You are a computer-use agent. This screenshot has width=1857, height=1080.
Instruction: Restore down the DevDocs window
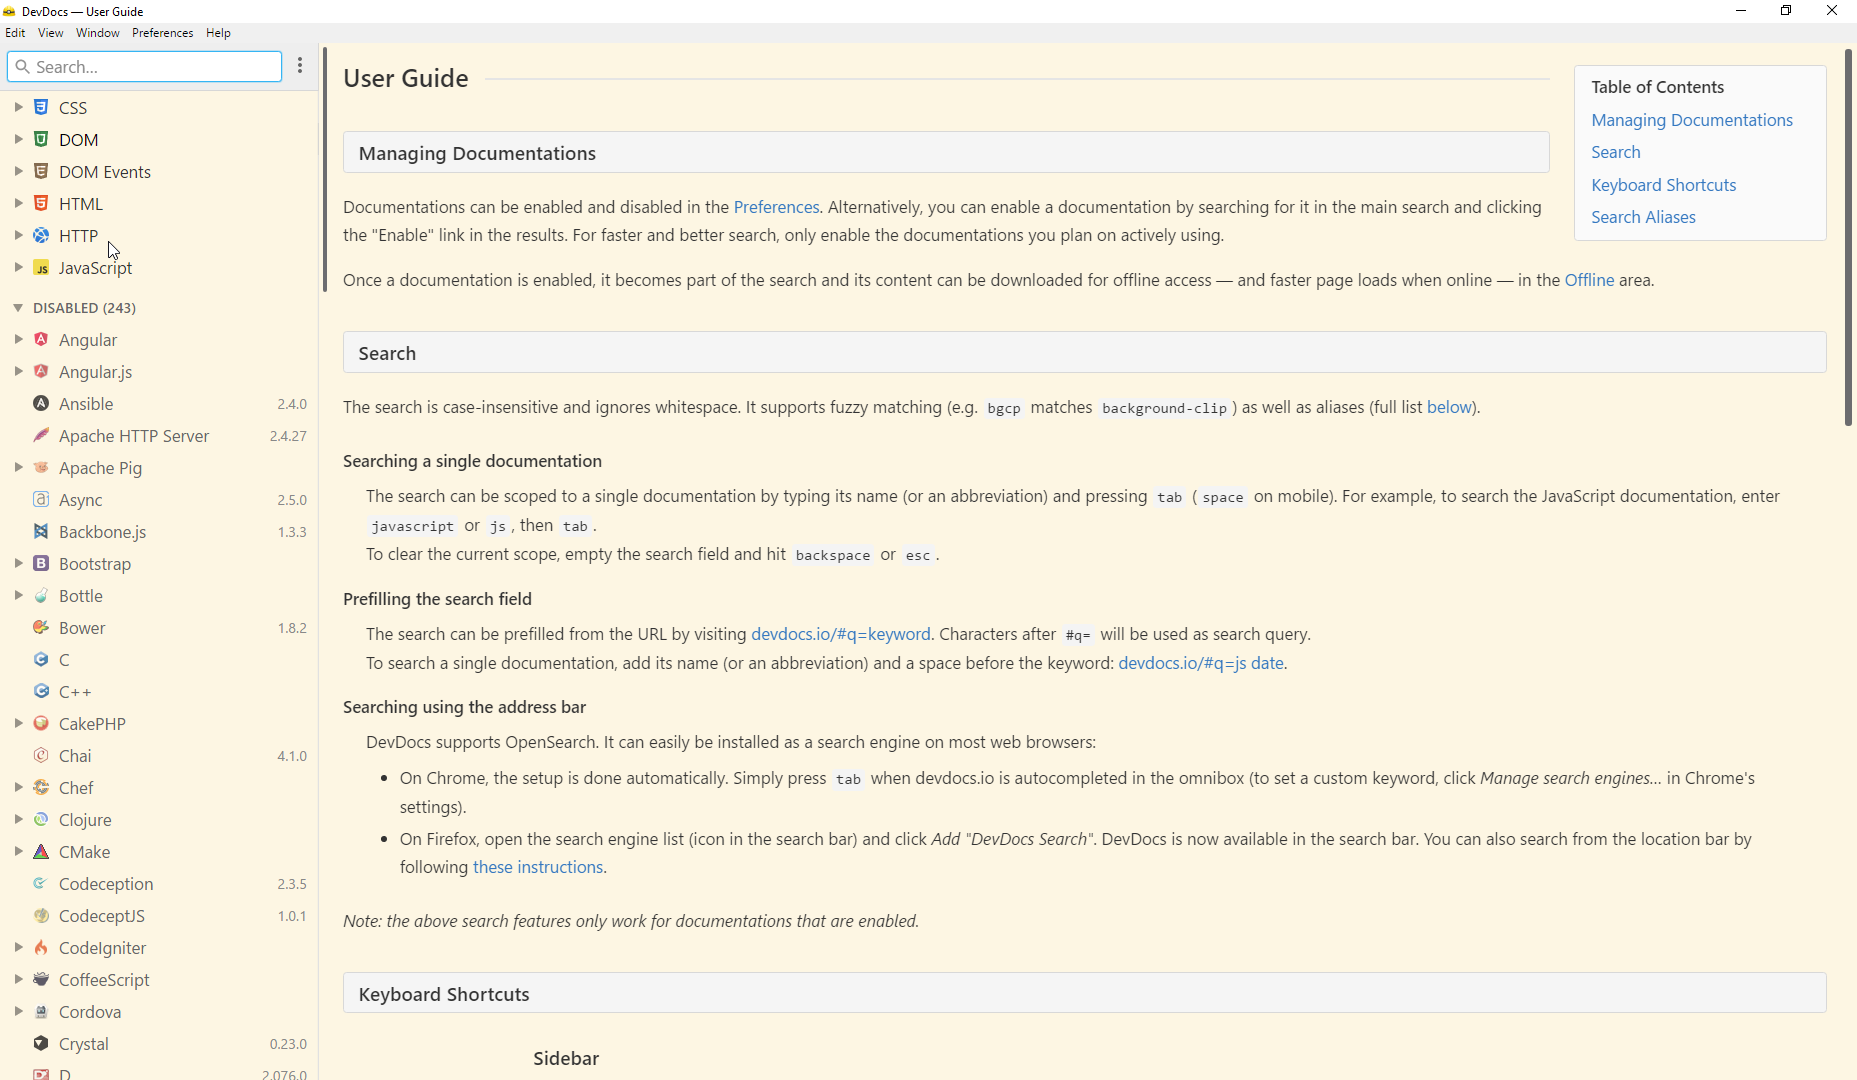point(1786,11)
